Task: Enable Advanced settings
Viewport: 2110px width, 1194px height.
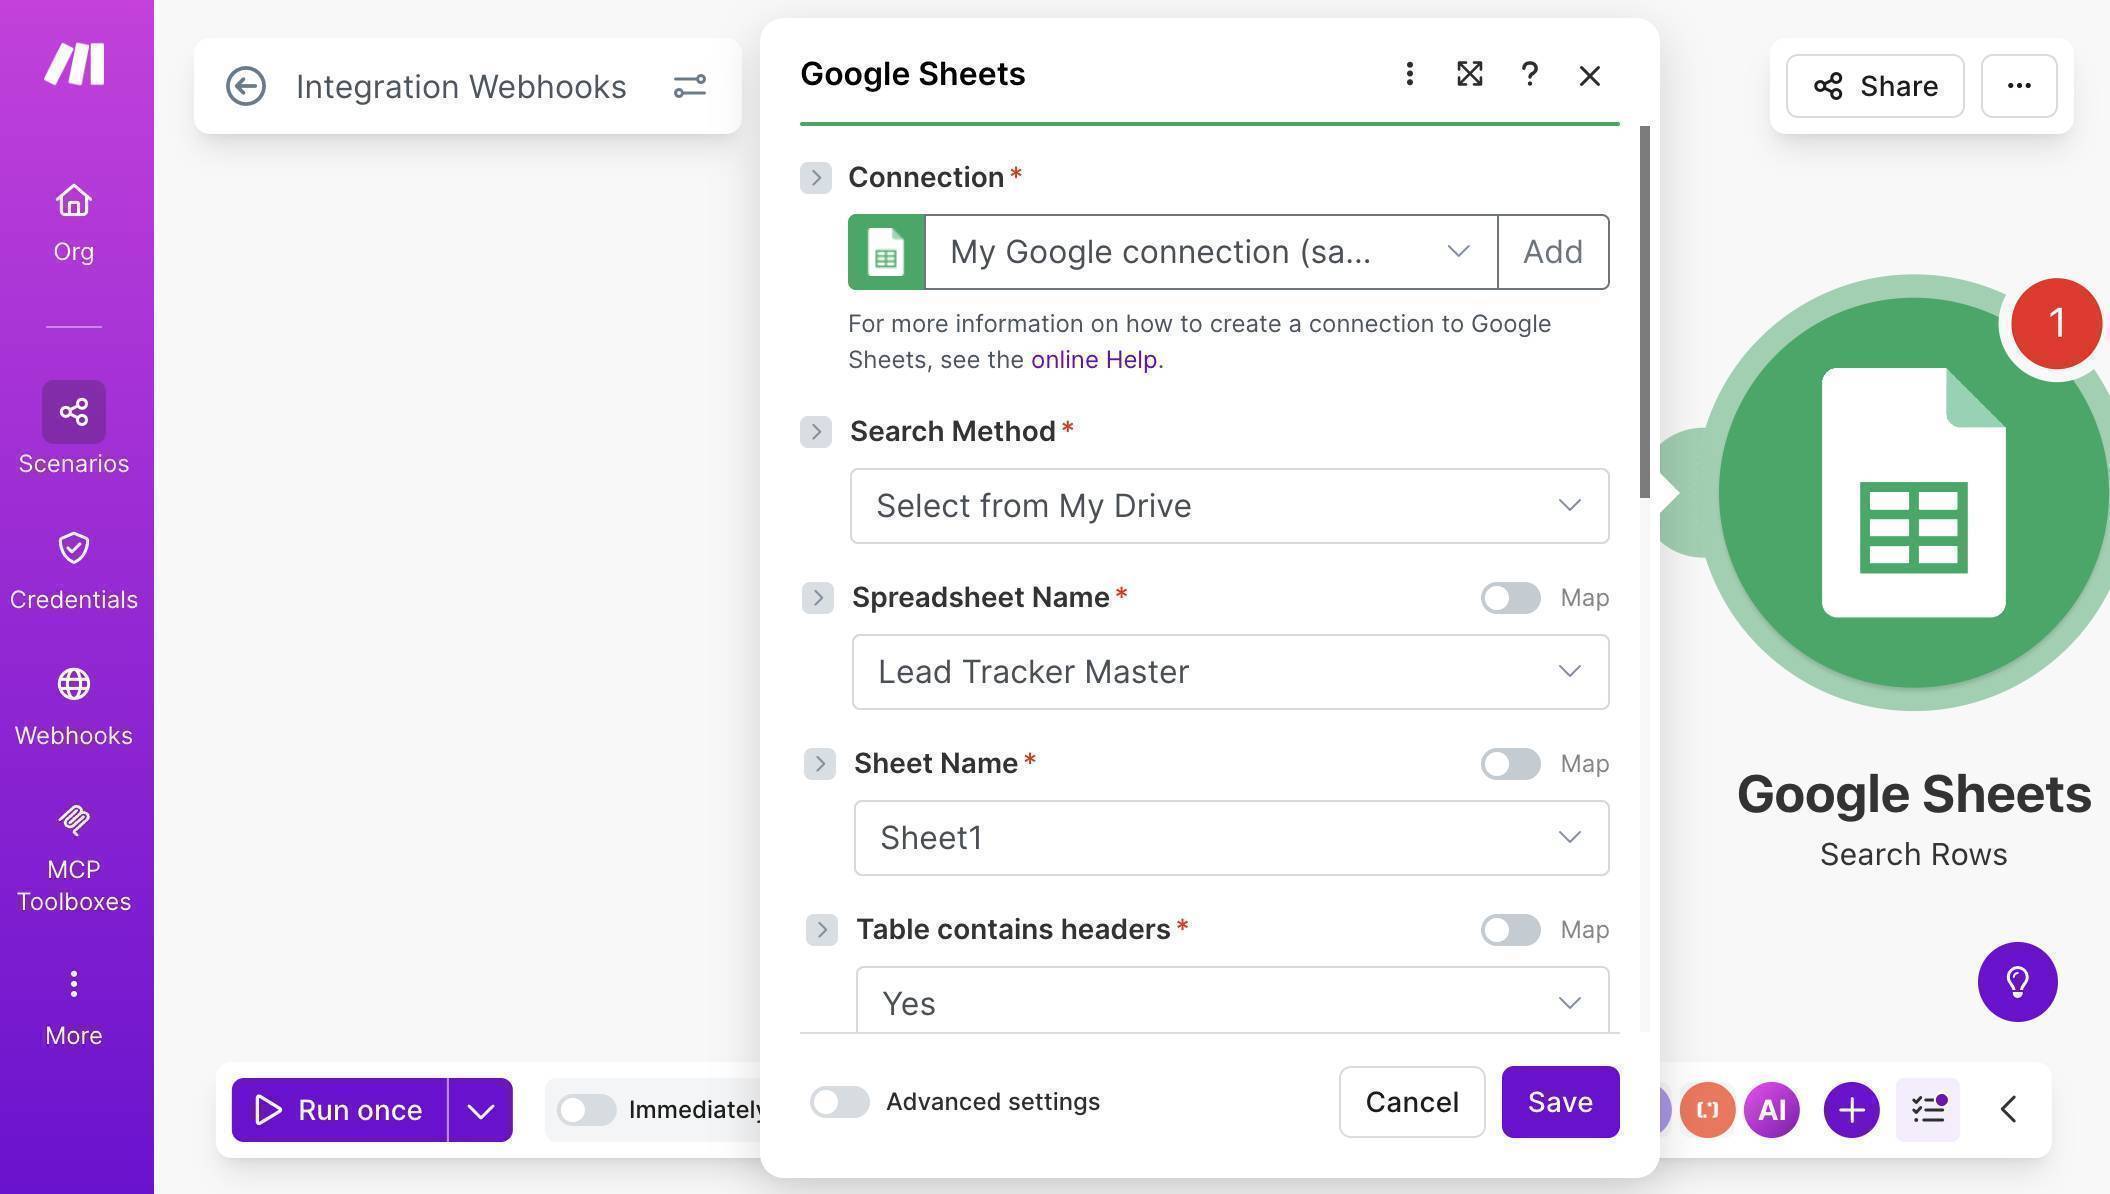Action: (x=839, y=1102)
